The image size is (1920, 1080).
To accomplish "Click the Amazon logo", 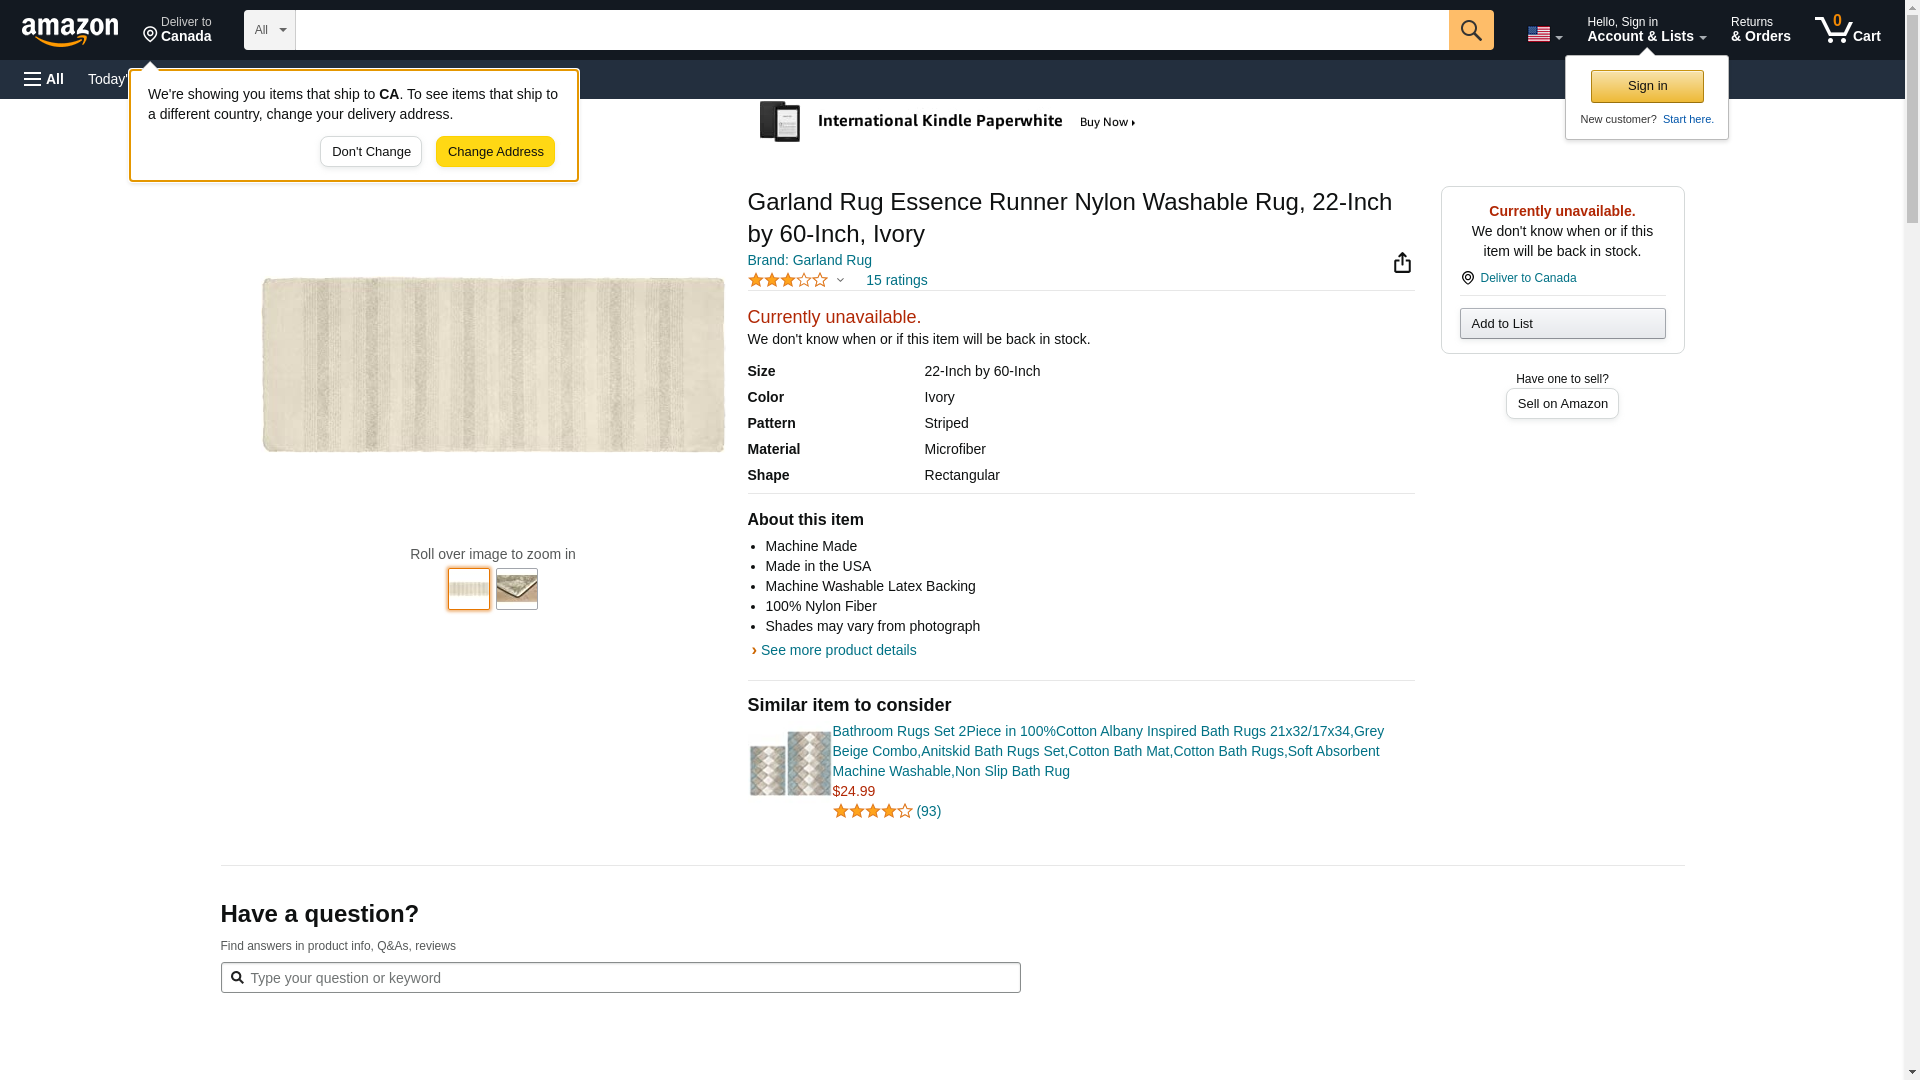I will (x=70, y=31).
